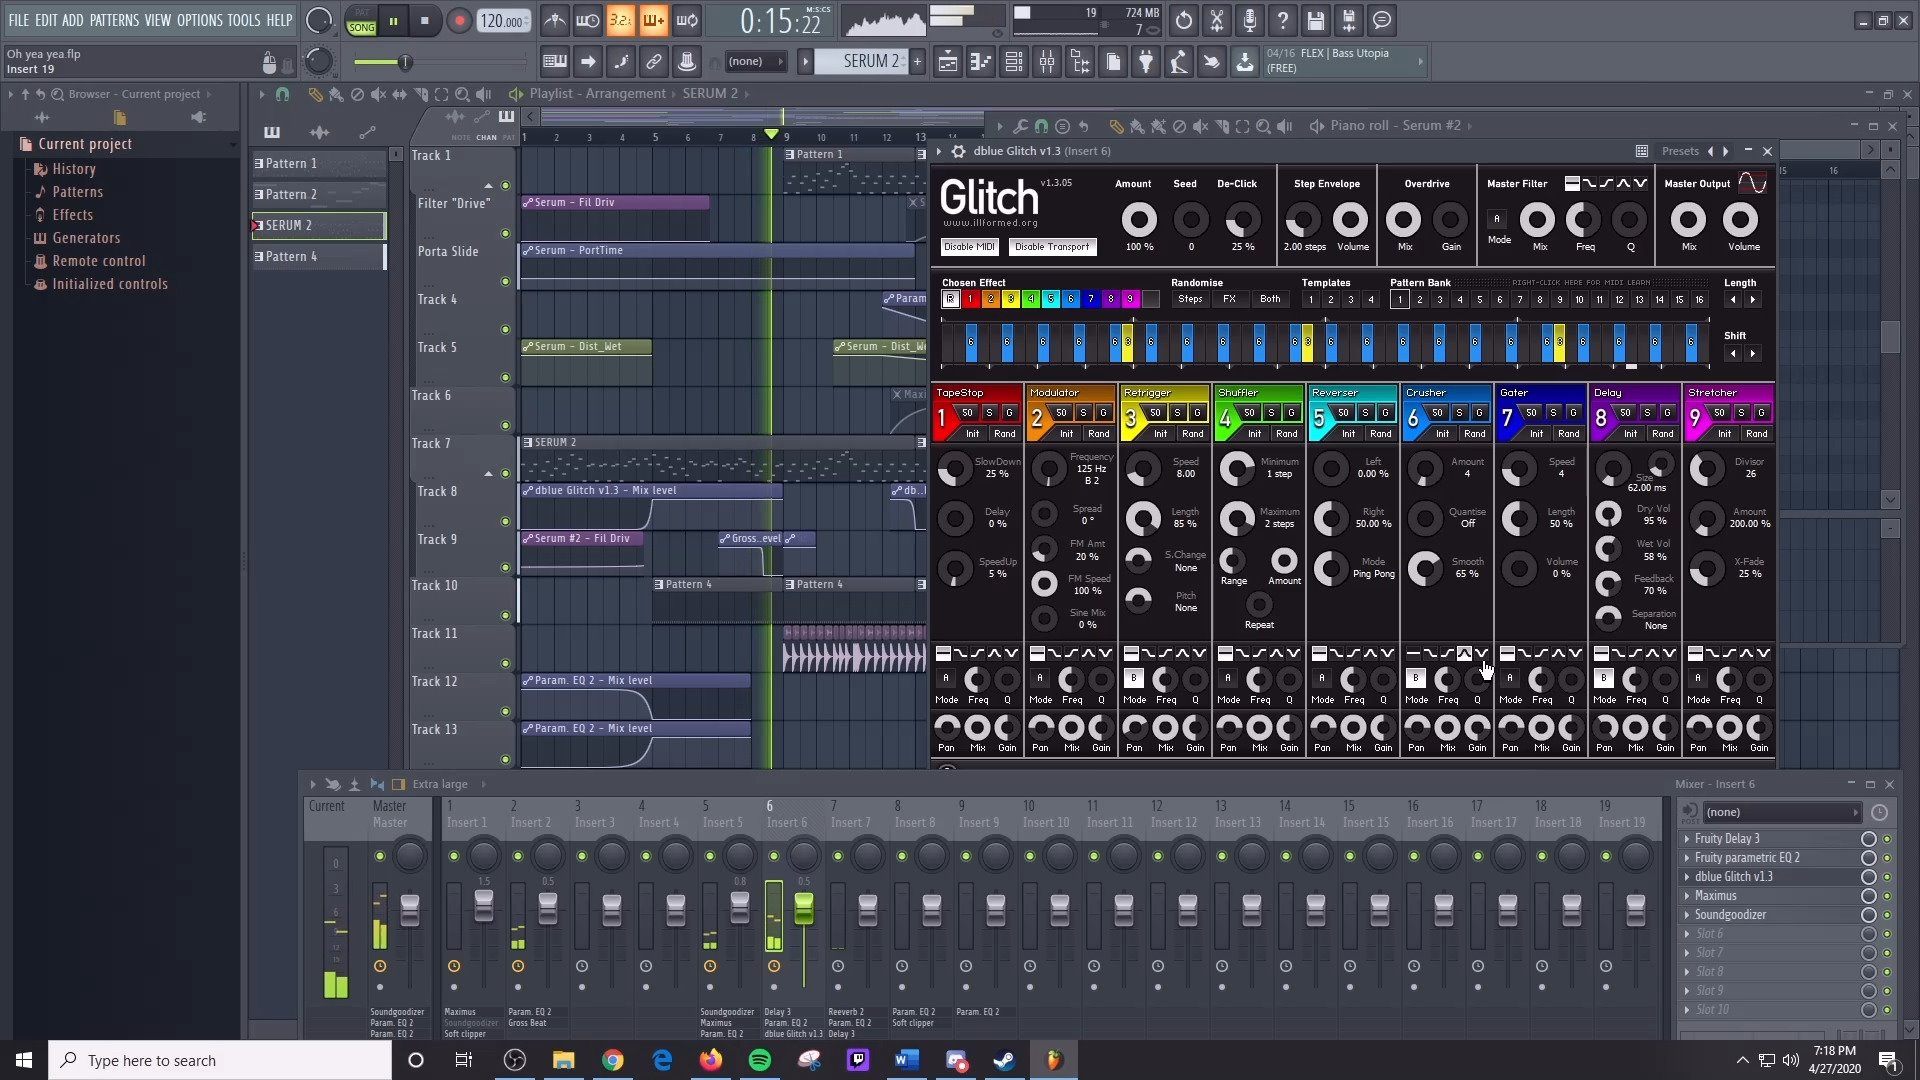This screenshot has height=1080, width=1920.
Task: Open the Piano roll wrench tools icon
Action: tap(1020, 127)
